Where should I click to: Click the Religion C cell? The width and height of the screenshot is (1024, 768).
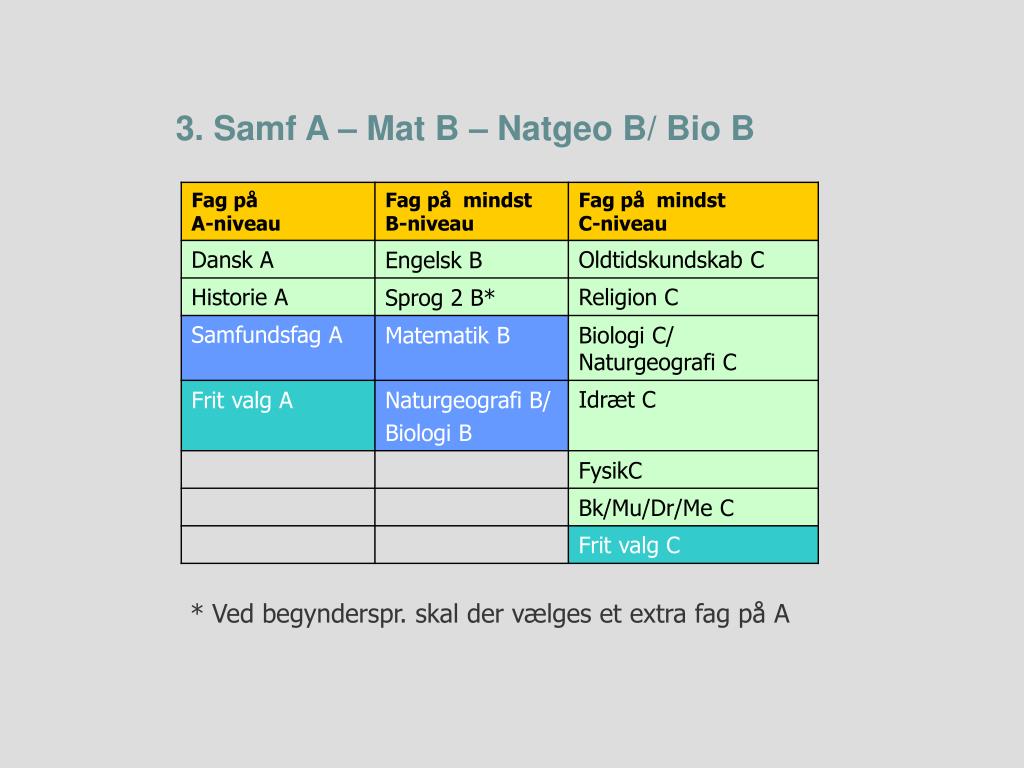(x=693, y=297)
